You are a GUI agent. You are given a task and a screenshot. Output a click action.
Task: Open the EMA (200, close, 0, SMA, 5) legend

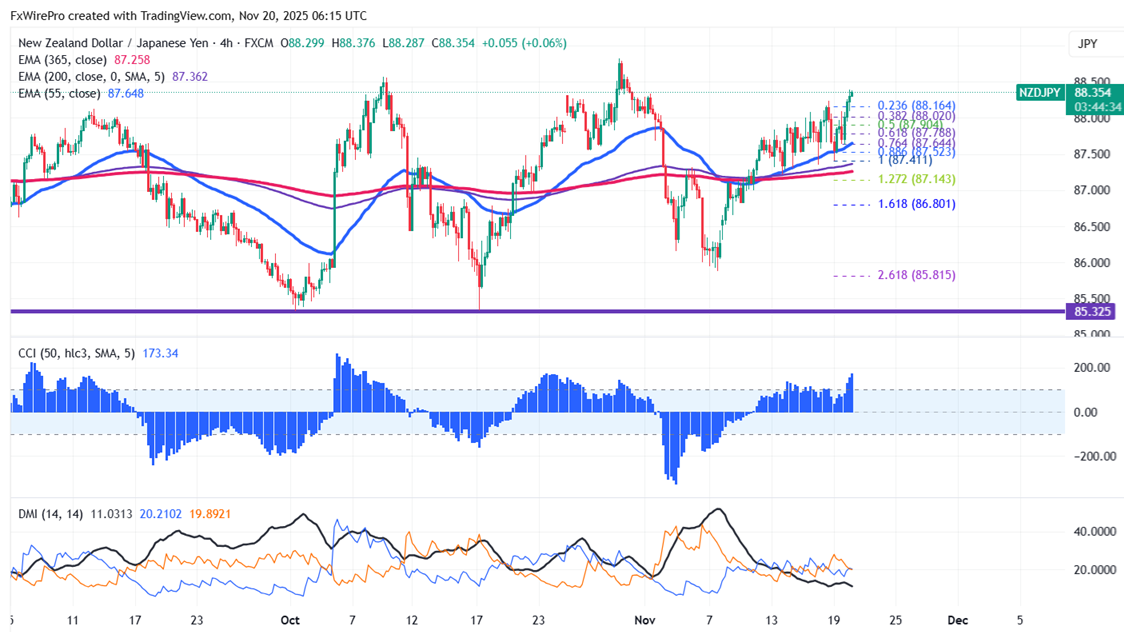click(92, 77)
